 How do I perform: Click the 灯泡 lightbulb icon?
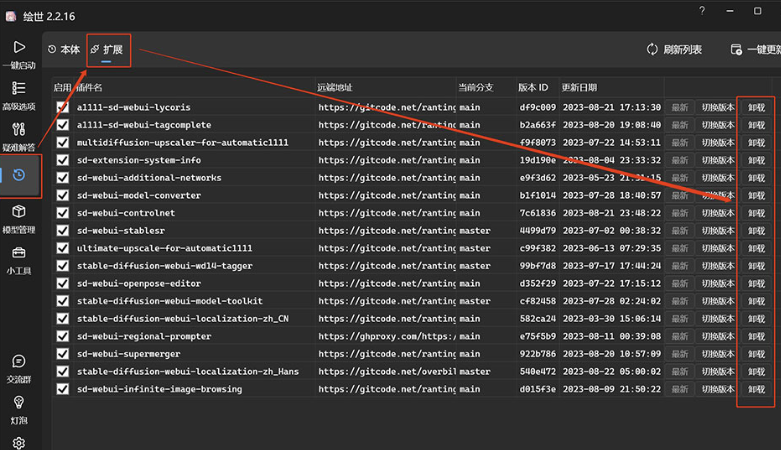[19, 402]
